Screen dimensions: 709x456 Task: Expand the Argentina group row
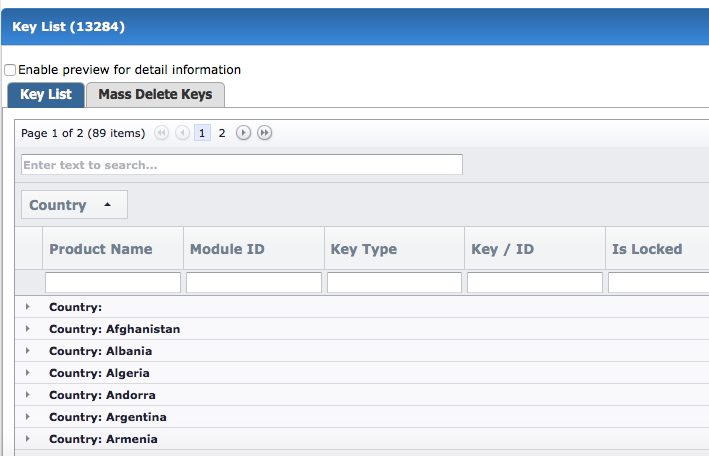tap(28, 417)
